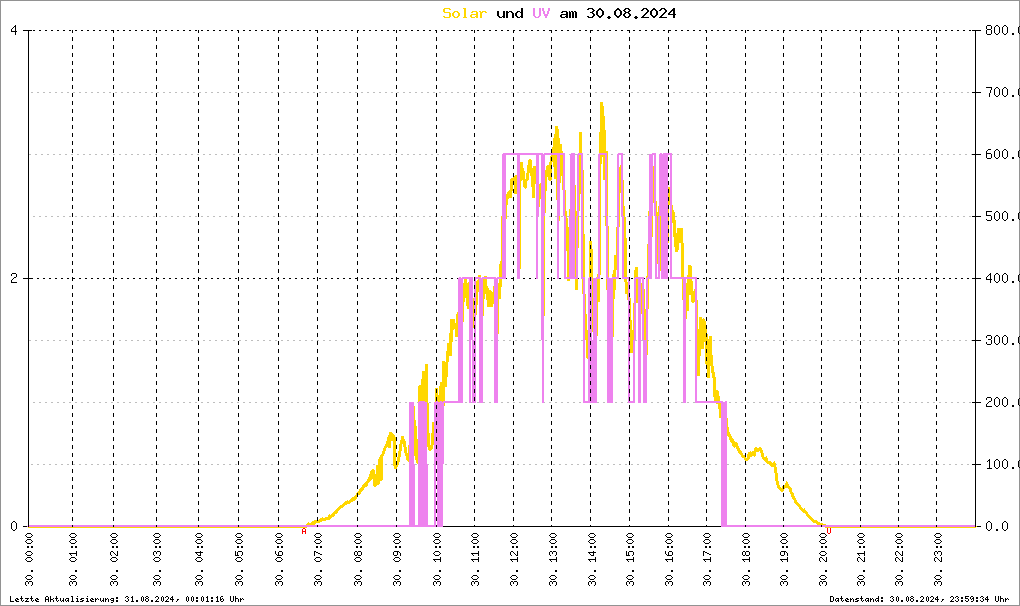
Task: Click the time label "30. 04:00"
Action: (x=199, y=559)
